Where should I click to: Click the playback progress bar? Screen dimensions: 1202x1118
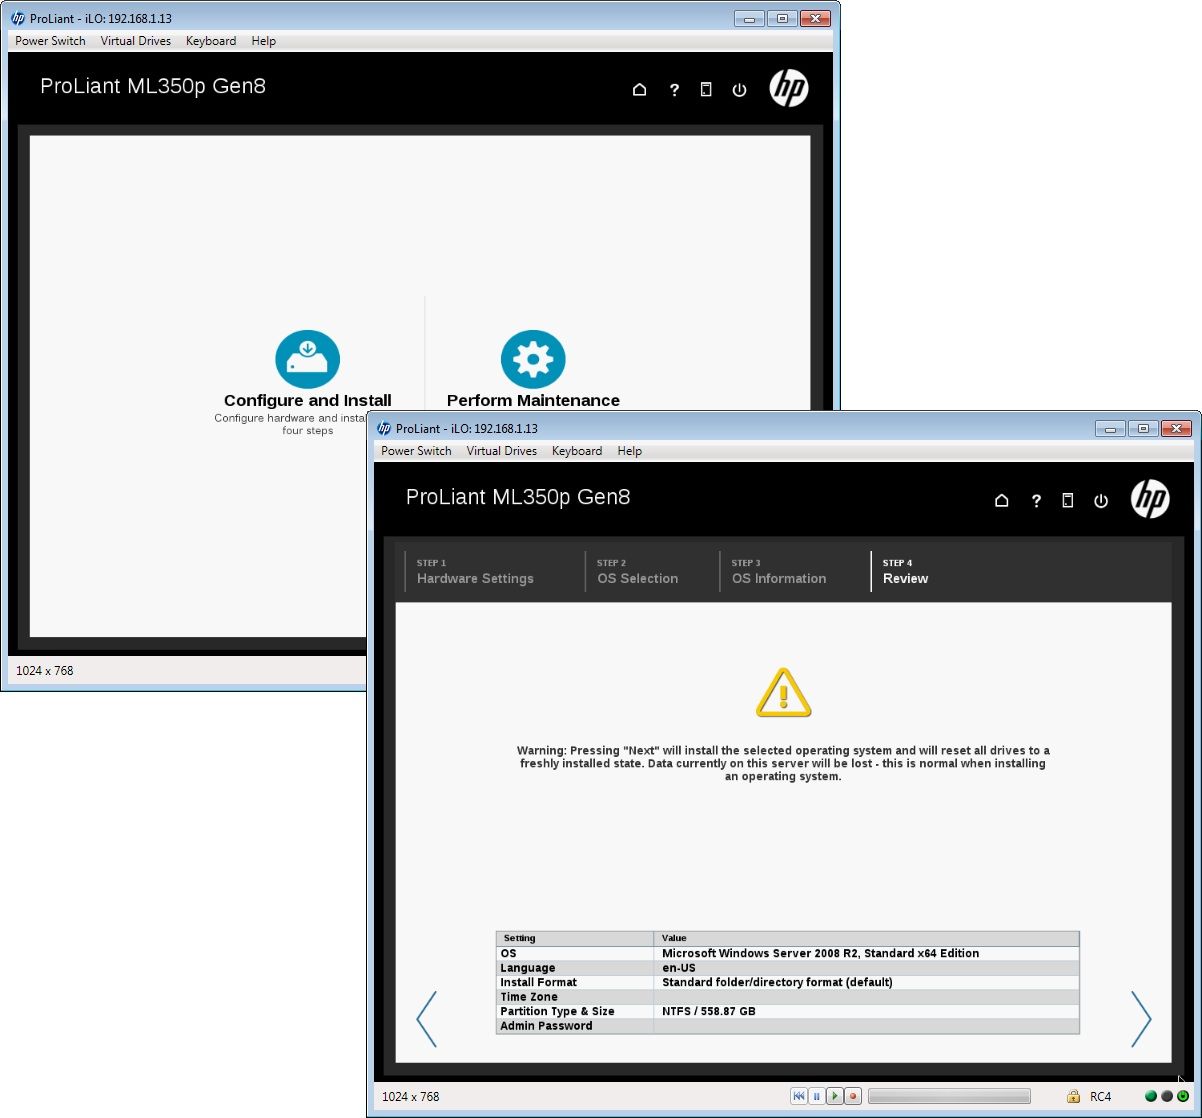(x=949, y=1096)
